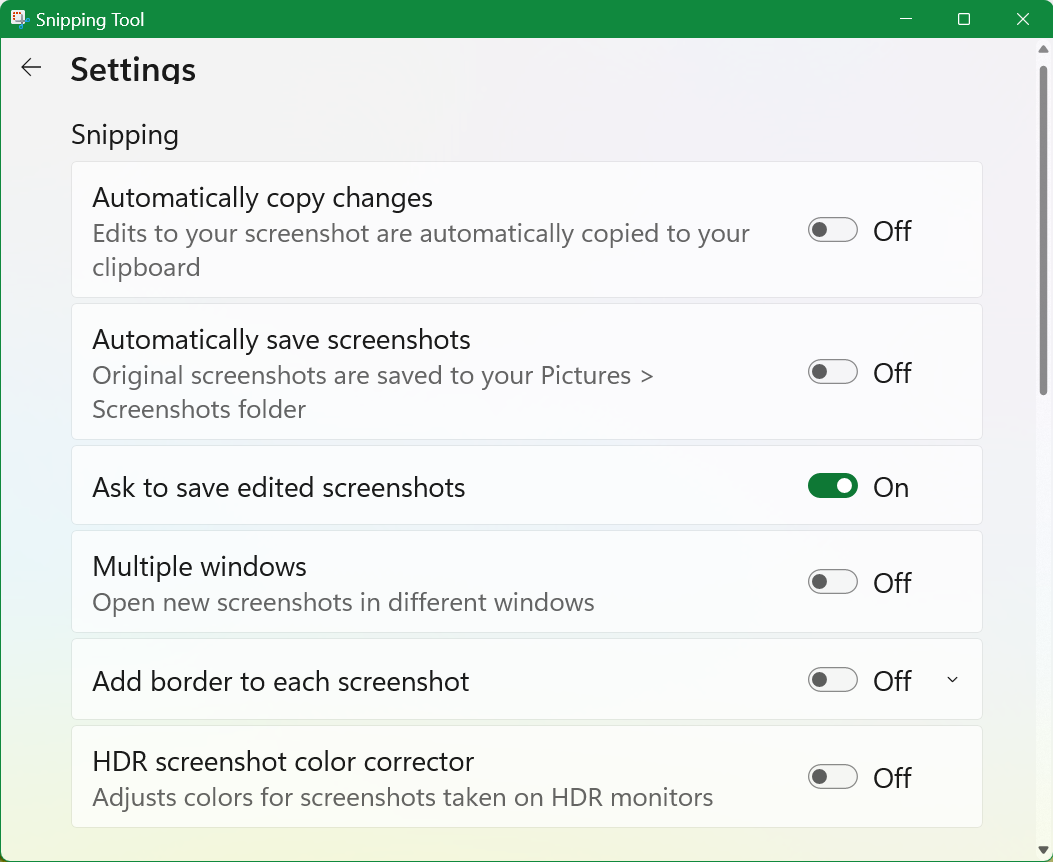Click the "Snipping Tool" title bar text

90,20
